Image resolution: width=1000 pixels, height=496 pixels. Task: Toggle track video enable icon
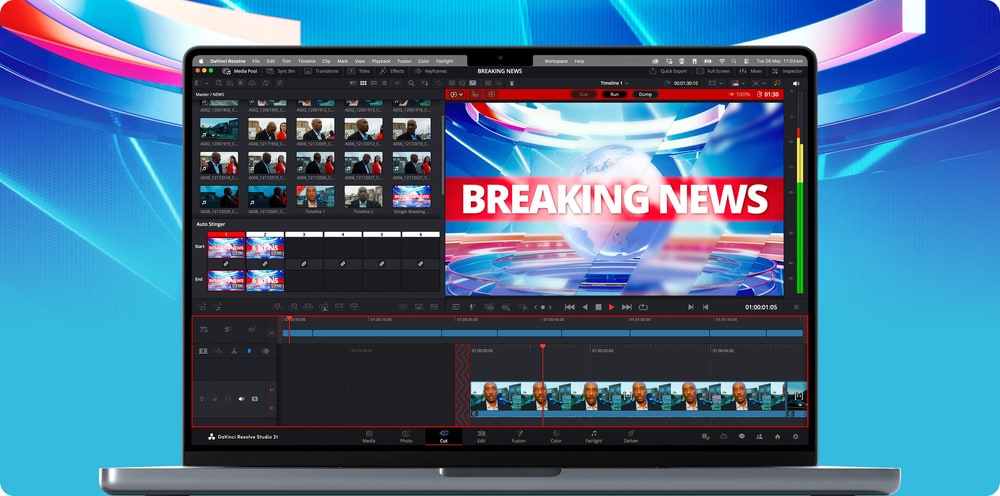254,399
